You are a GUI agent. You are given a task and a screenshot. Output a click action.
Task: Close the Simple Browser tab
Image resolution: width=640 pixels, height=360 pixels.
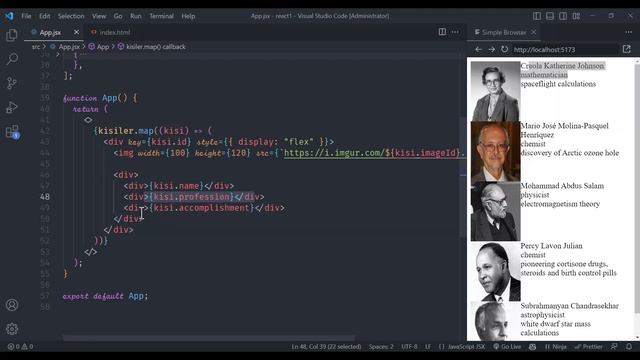(533, 32)
